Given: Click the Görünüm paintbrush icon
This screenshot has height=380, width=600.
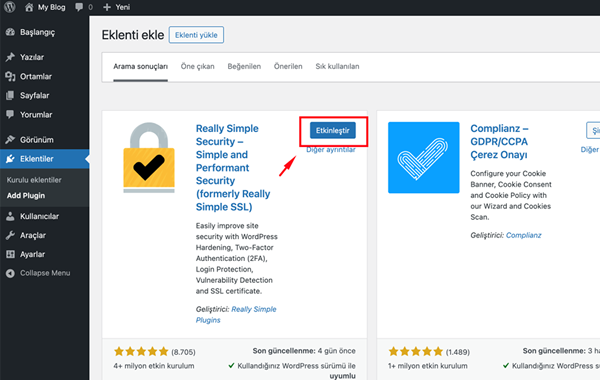Looking at the screenshot, I should click(x=10, y=140).
